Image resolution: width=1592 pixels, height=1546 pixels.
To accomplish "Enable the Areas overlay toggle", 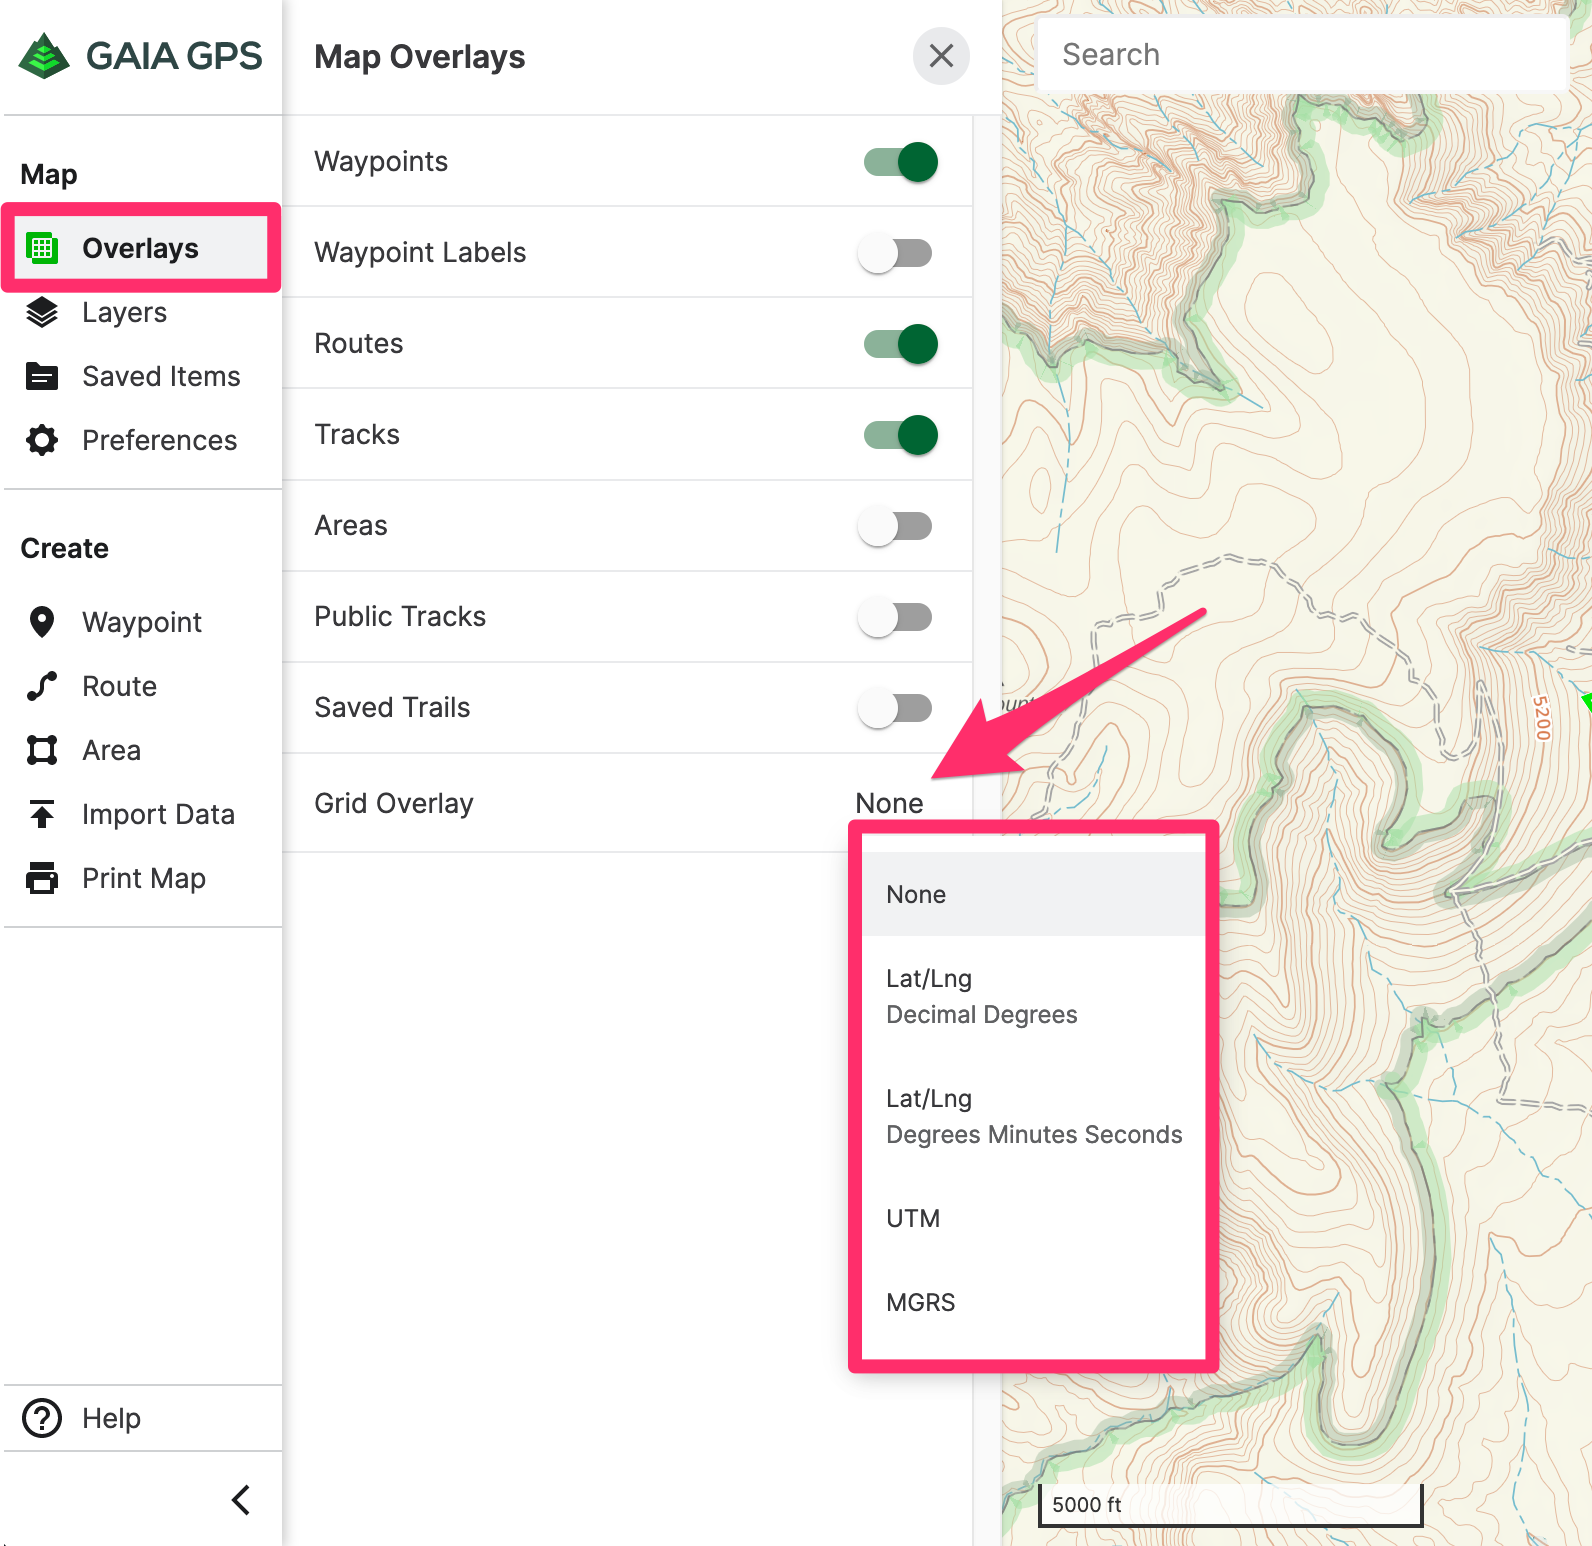I will (x=895, y=526).
